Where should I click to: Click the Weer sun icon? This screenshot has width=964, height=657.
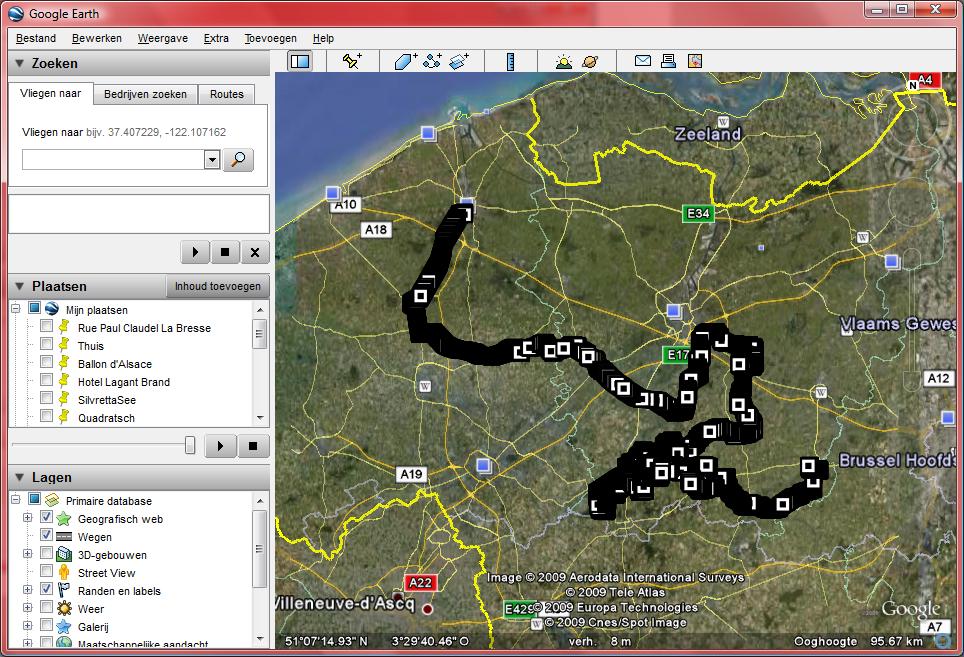64,608
